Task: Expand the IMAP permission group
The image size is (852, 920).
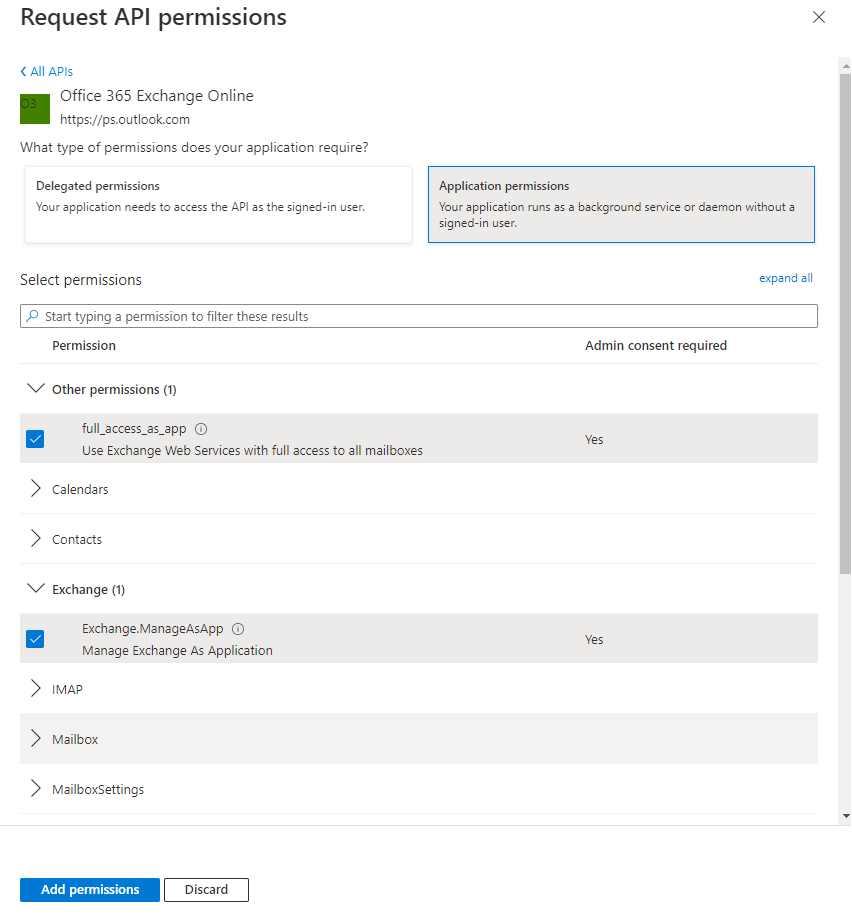Action: pos(37,689)
